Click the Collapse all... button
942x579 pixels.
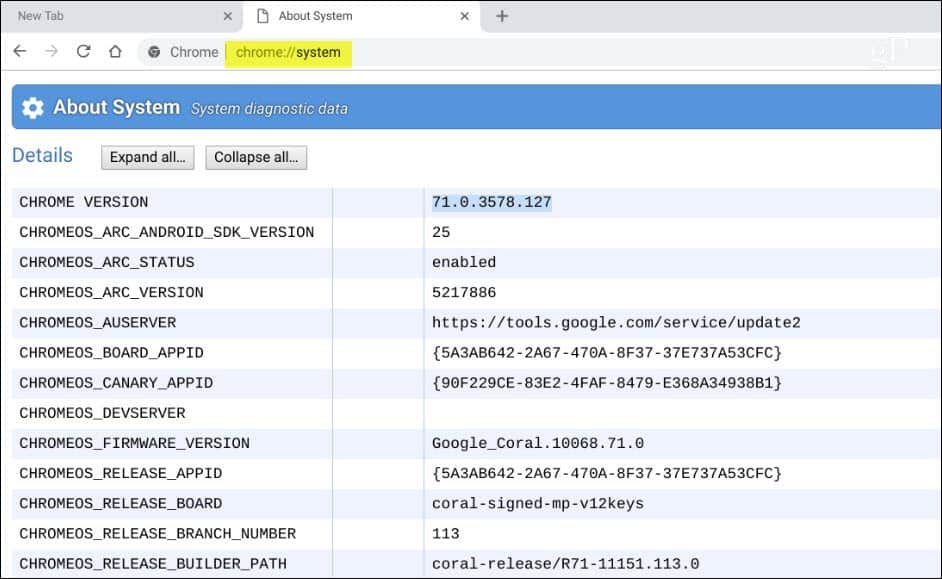[256, 157]
